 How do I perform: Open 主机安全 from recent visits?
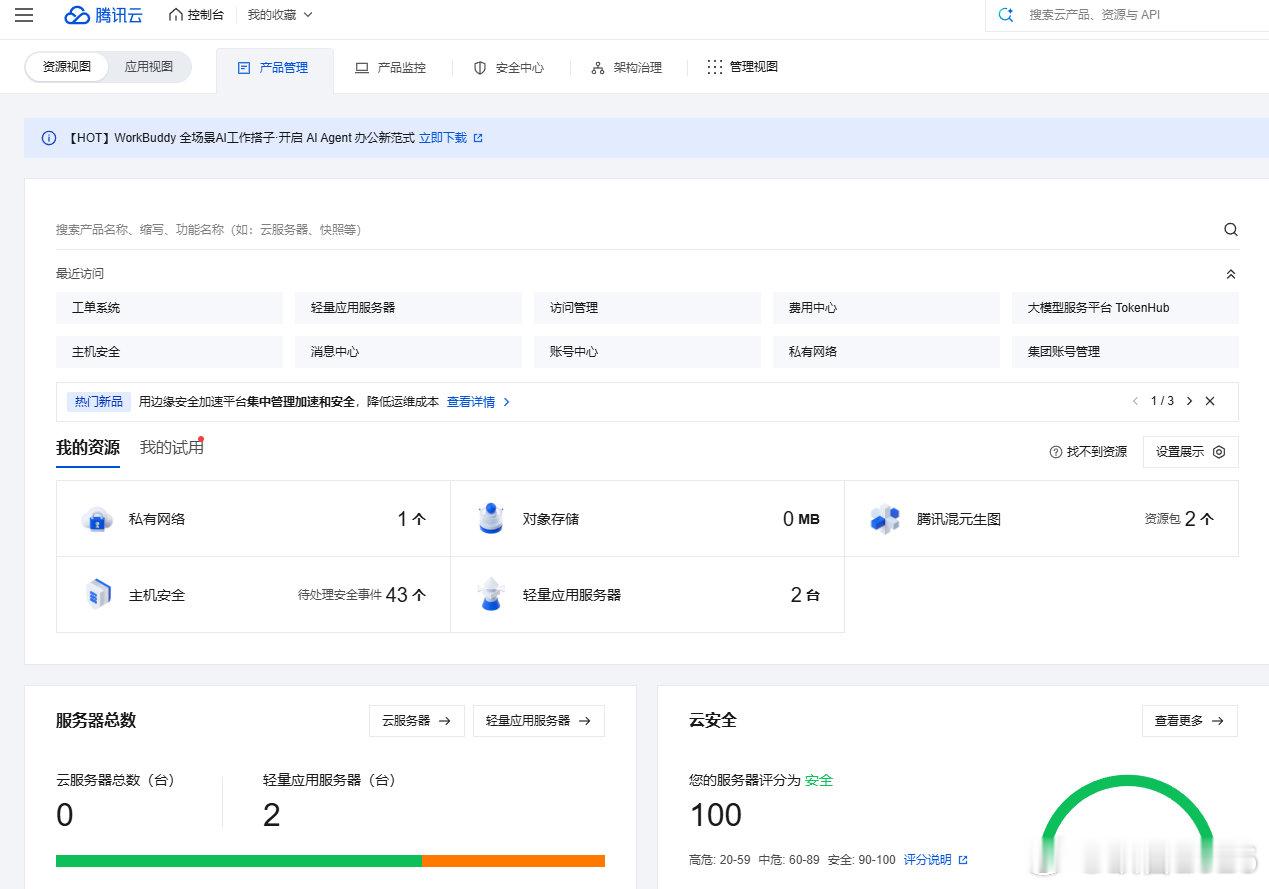169,352
